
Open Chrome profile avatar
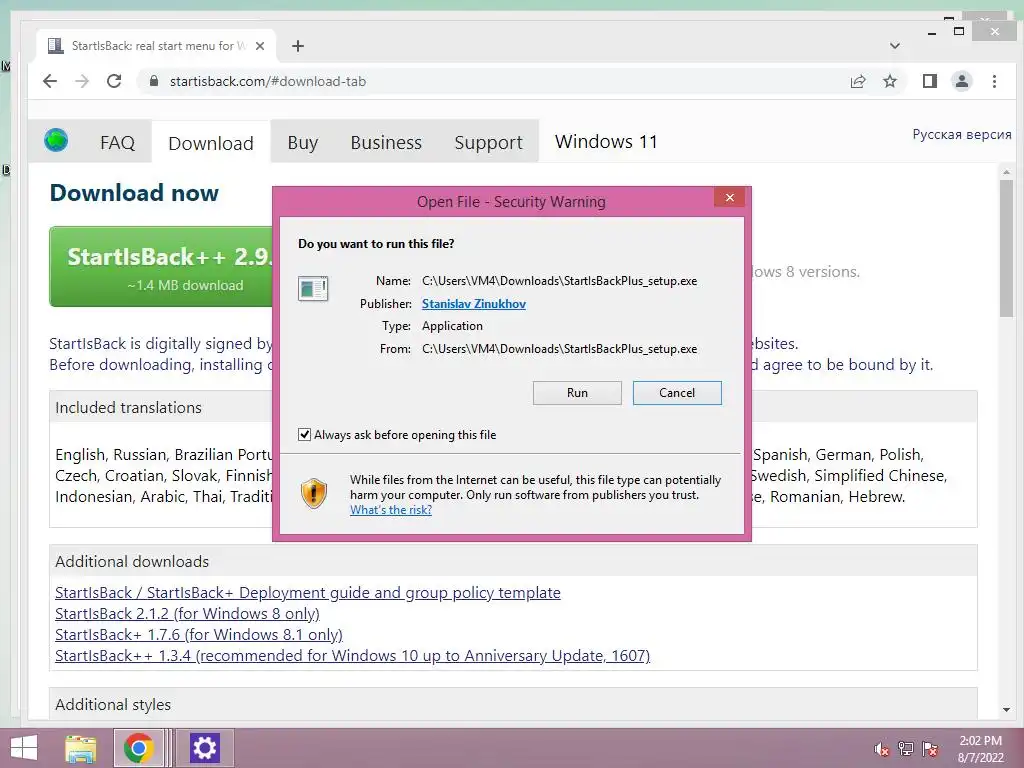click(962, 81)
